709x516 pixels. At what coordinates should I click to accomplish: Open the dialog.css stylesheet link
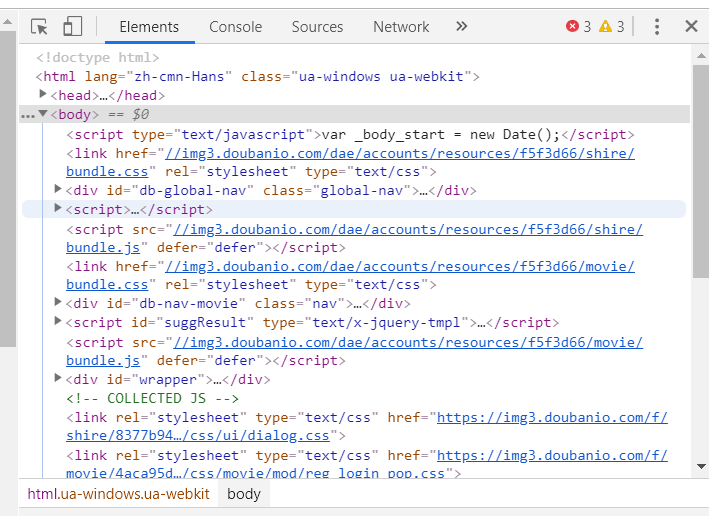367,426
